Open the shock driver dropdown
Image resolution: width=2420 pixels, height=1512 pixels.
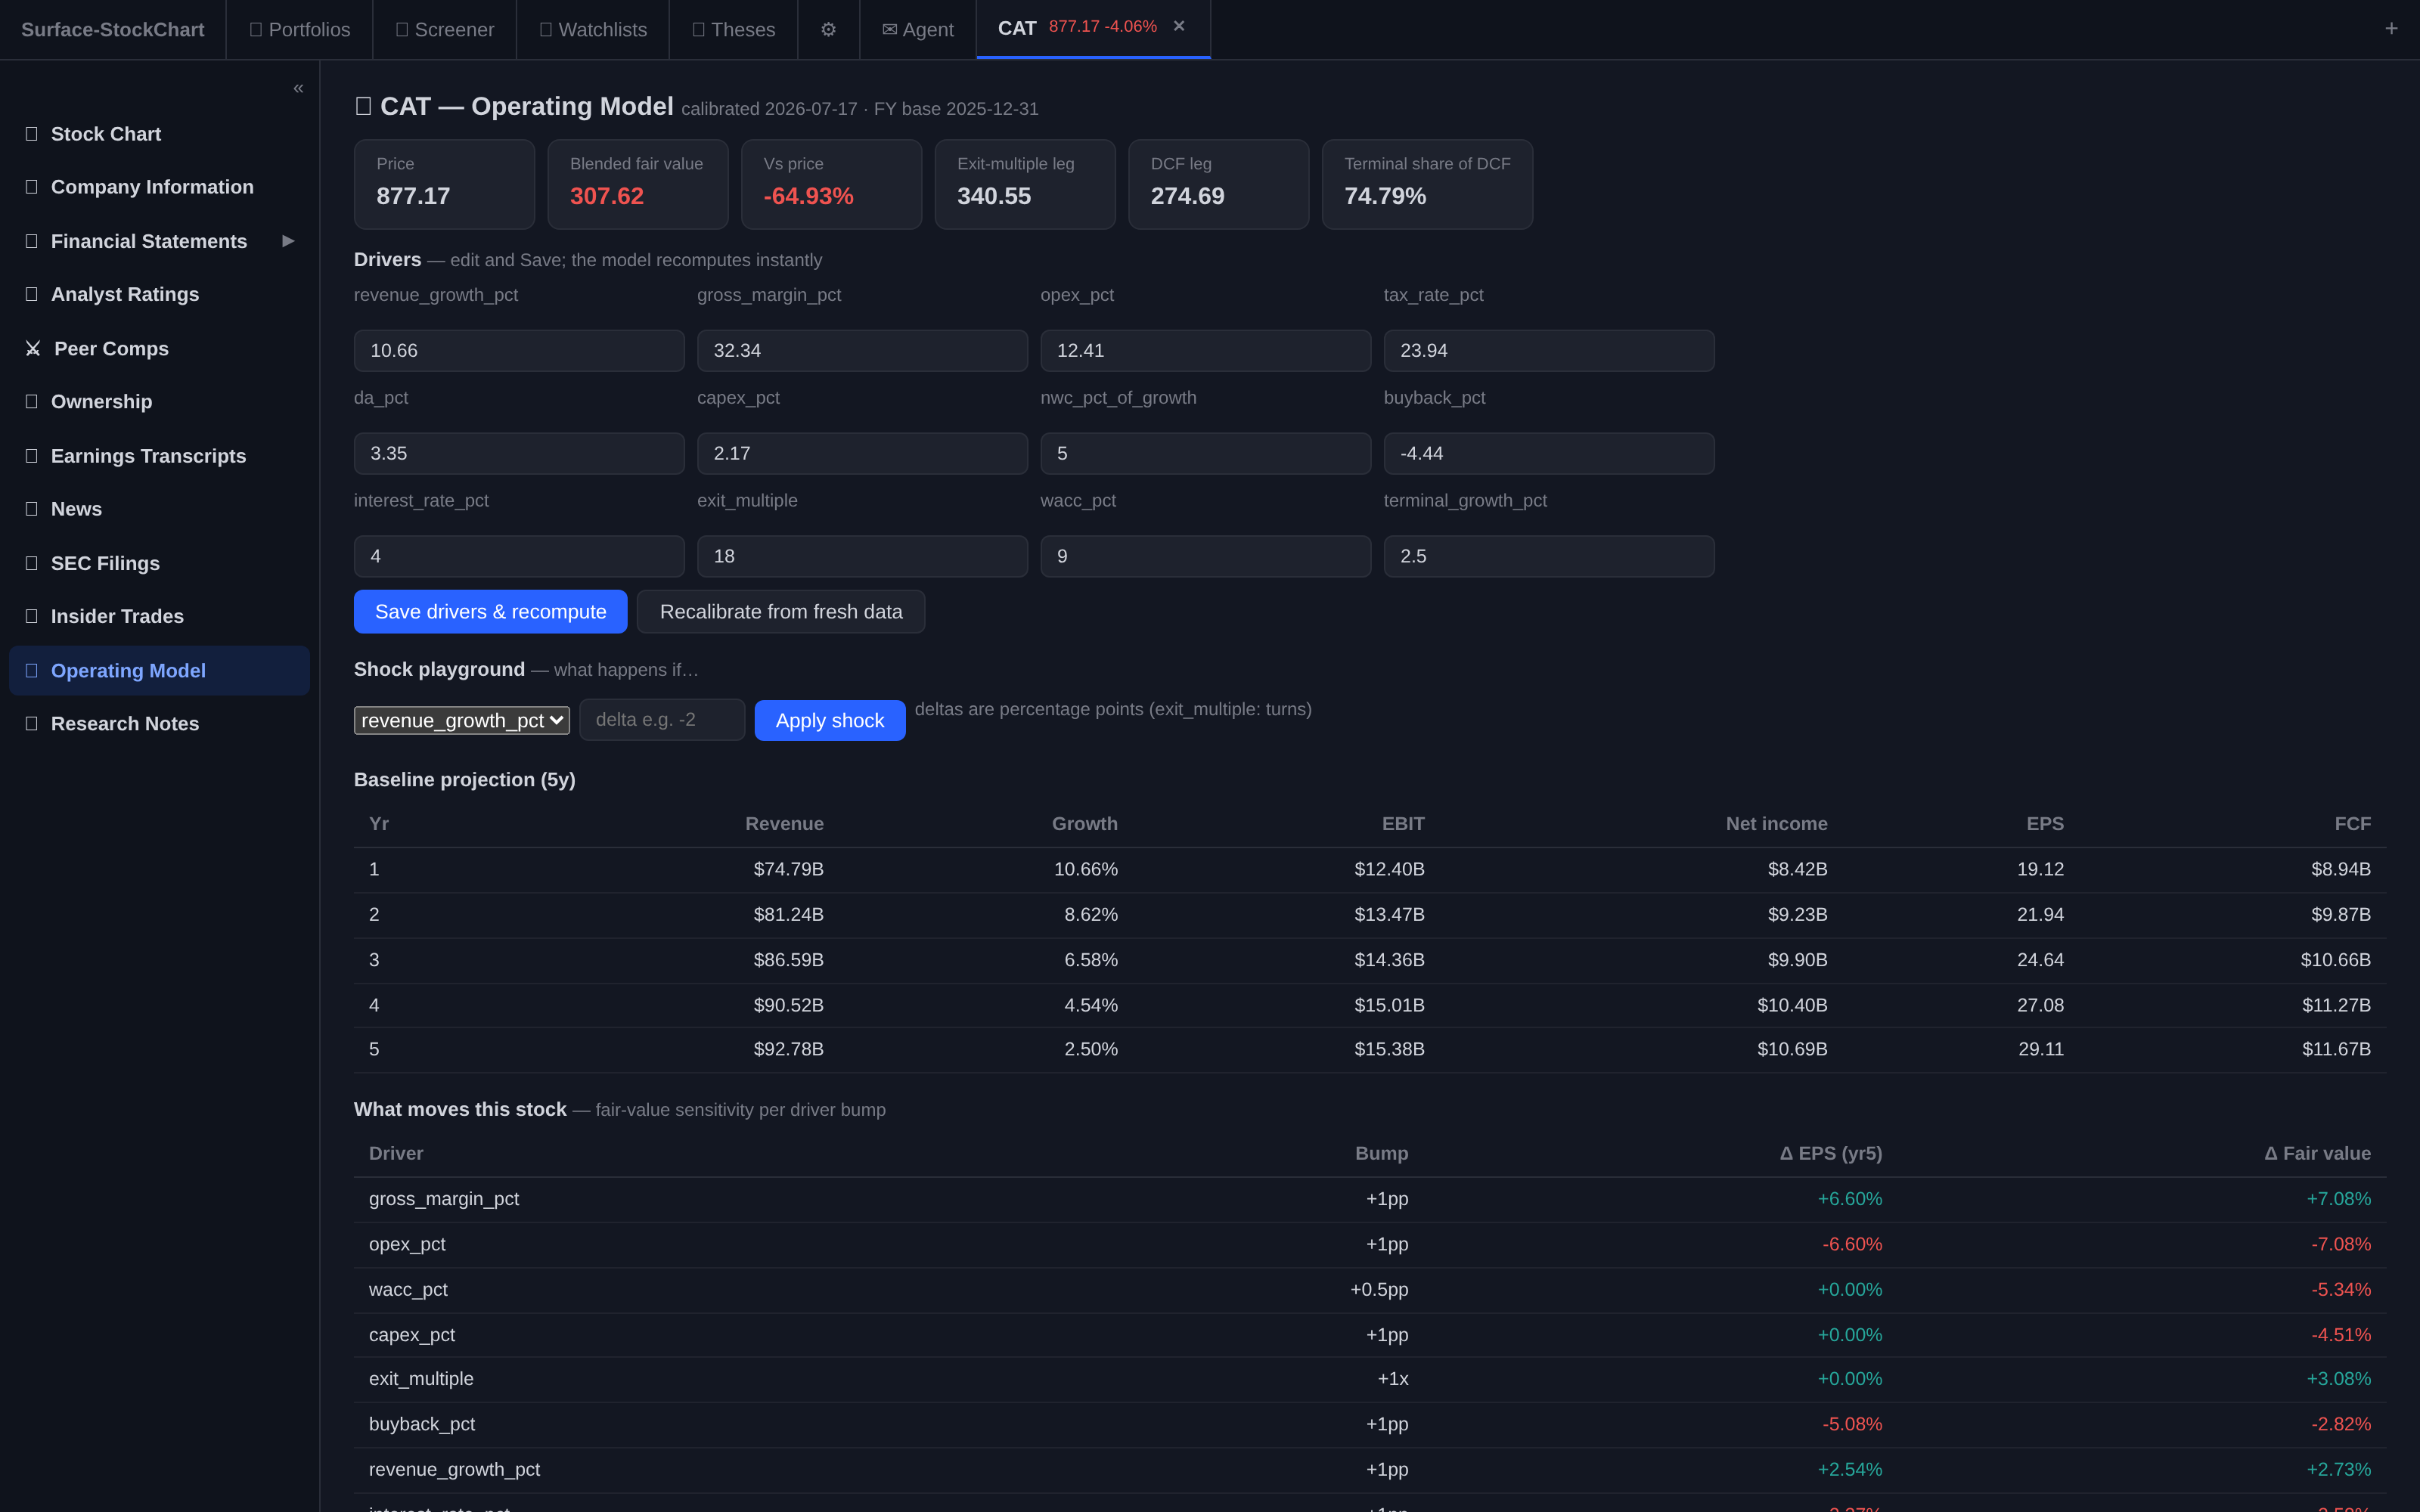click(x=462, y=720)
